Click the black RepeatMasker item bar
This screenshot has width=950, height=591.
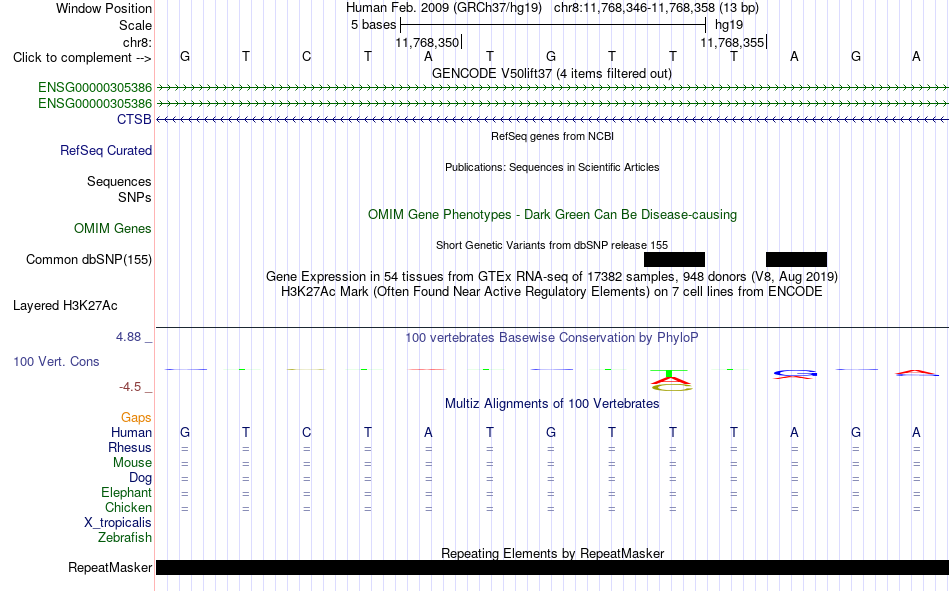[x=553, y=567]
